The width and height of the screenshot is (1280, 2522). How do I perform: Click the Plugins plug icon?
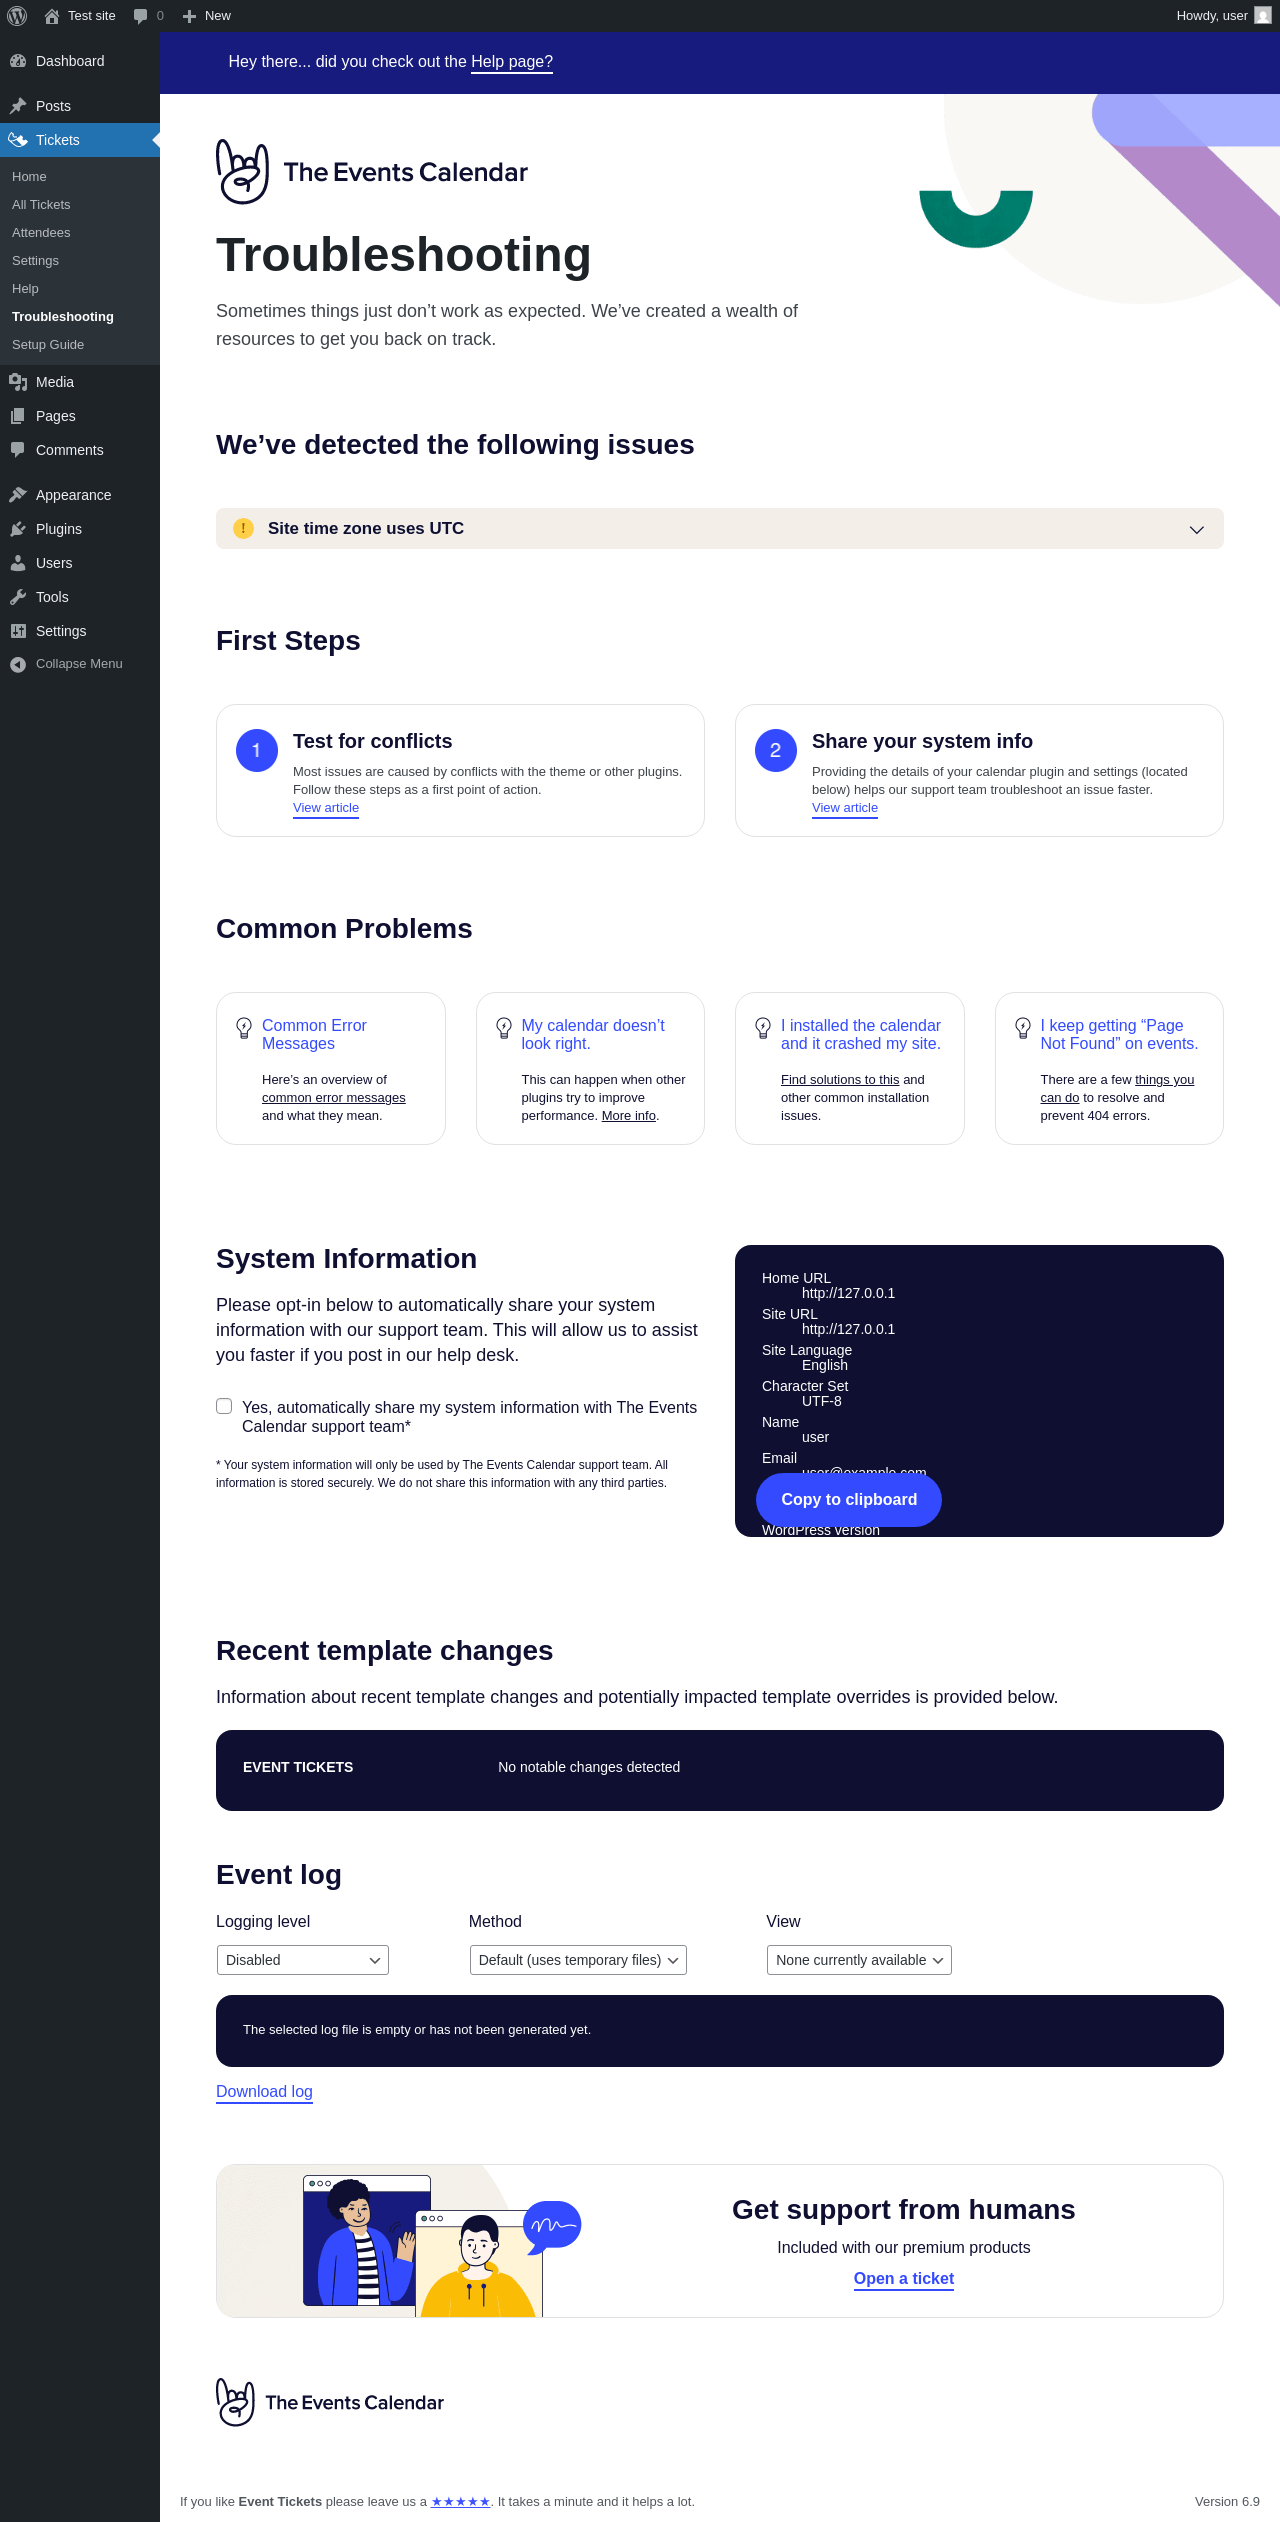(x=18, y=529)
